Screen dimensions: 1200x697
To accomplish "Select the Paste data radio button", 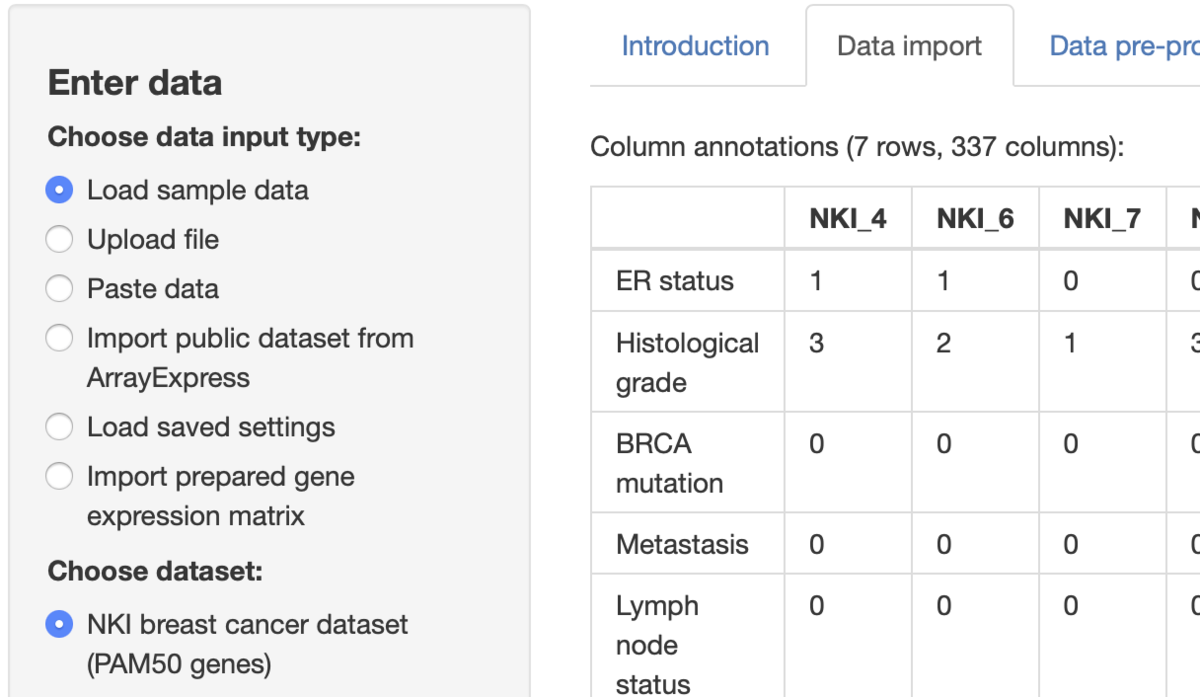I will tap(59, 289).
